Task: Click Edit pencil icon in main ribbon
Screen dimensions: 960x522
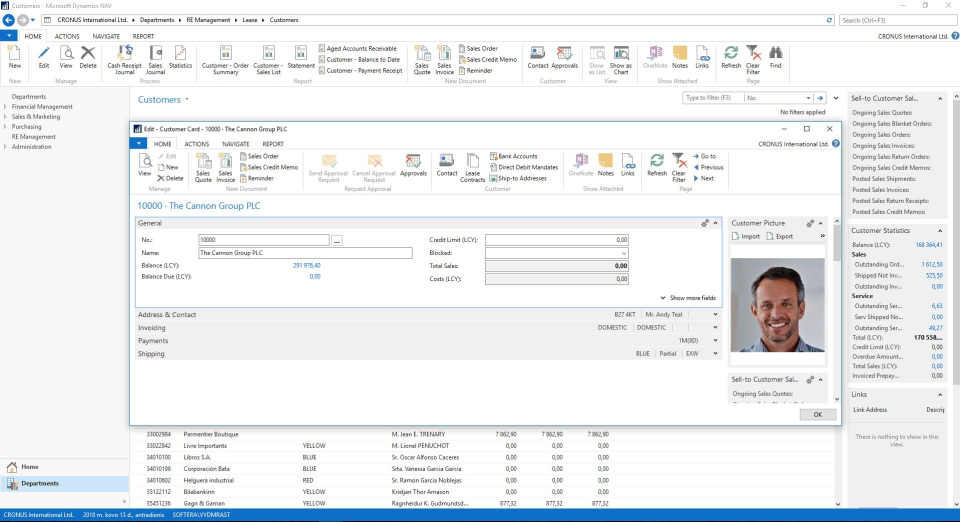Action: [x=43, y=58]
